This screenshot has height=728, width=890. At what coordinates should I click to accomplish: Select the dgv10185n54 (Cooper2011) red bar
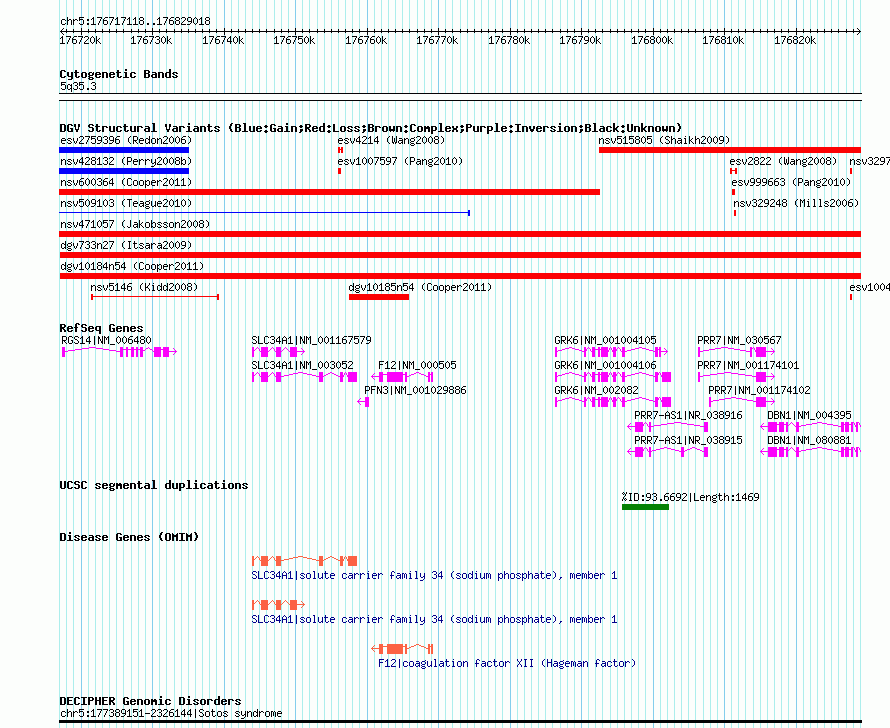click(379, 297)
